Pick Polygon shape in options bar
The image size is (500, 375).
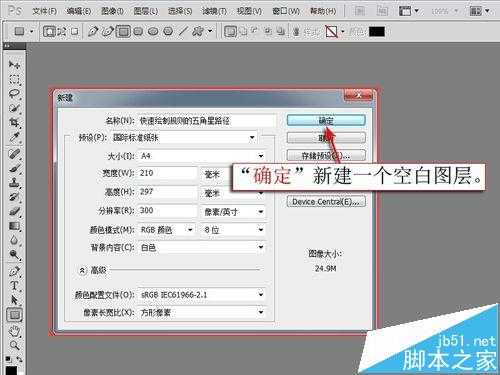(x=168, y=32)
